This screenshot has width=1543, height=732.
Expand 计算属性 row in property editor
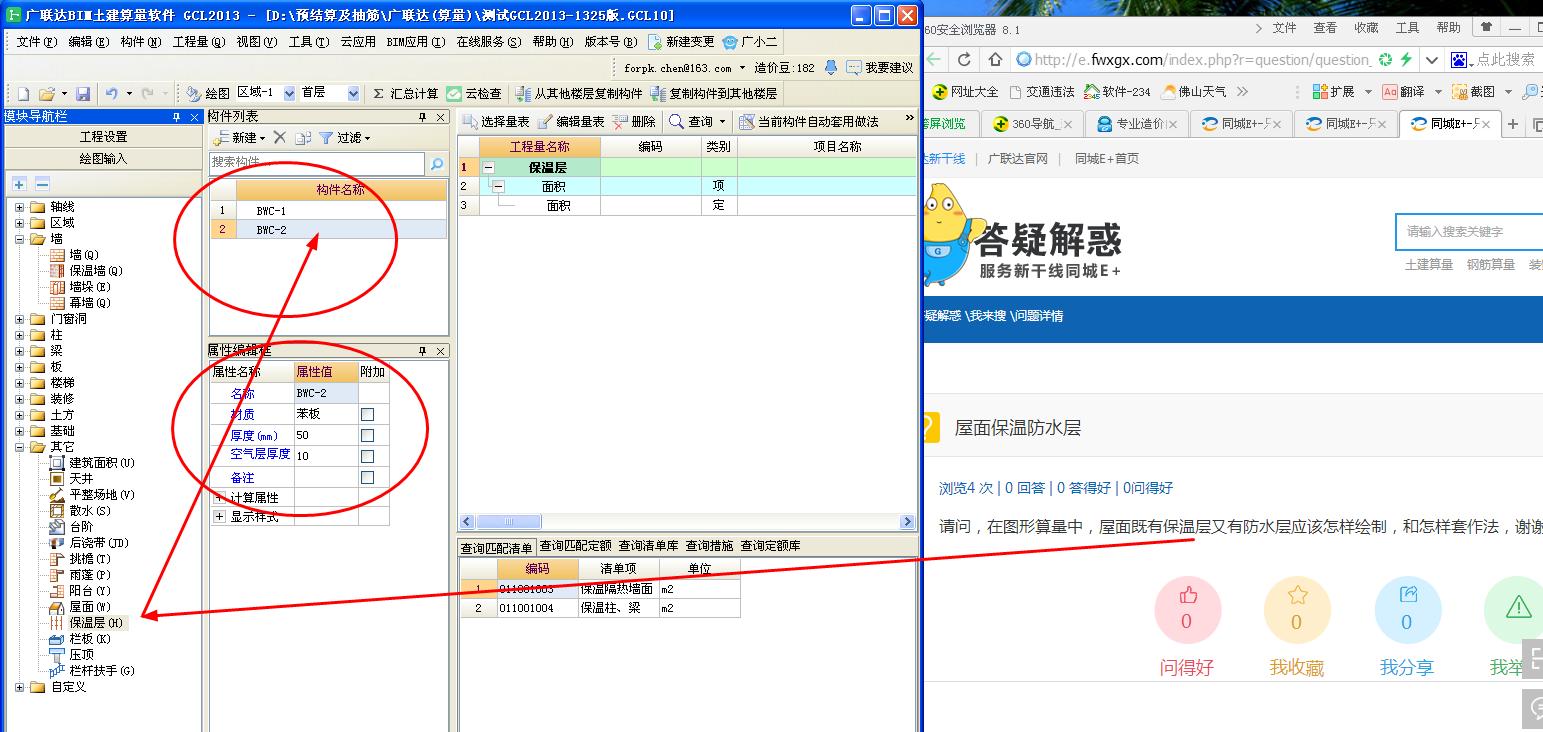point(219,497)
